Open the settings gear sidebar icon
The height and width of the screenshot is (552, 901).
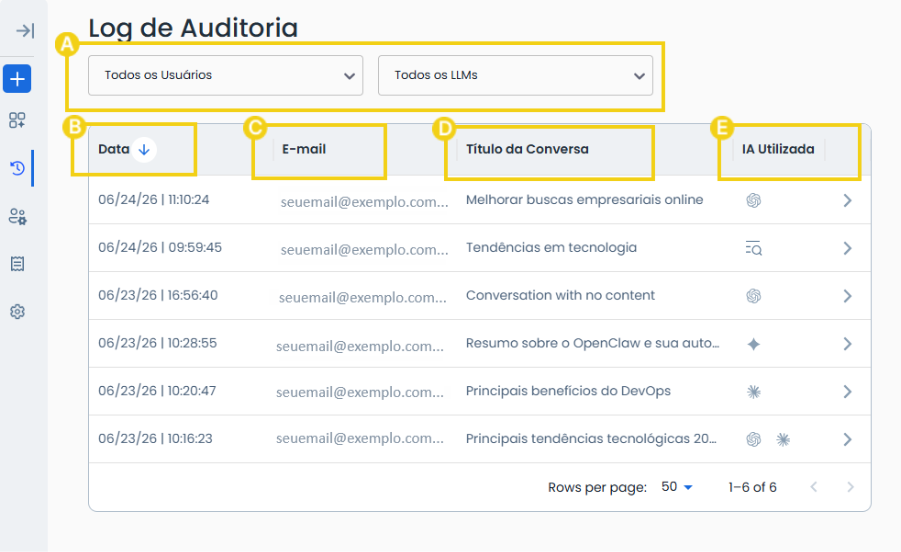(x=17, y=311)
